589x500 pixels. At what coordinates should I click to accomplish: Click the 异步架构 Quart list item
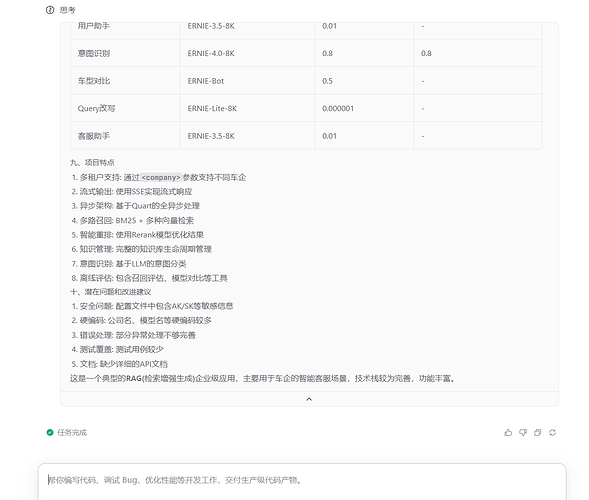[x=136, y=206]
